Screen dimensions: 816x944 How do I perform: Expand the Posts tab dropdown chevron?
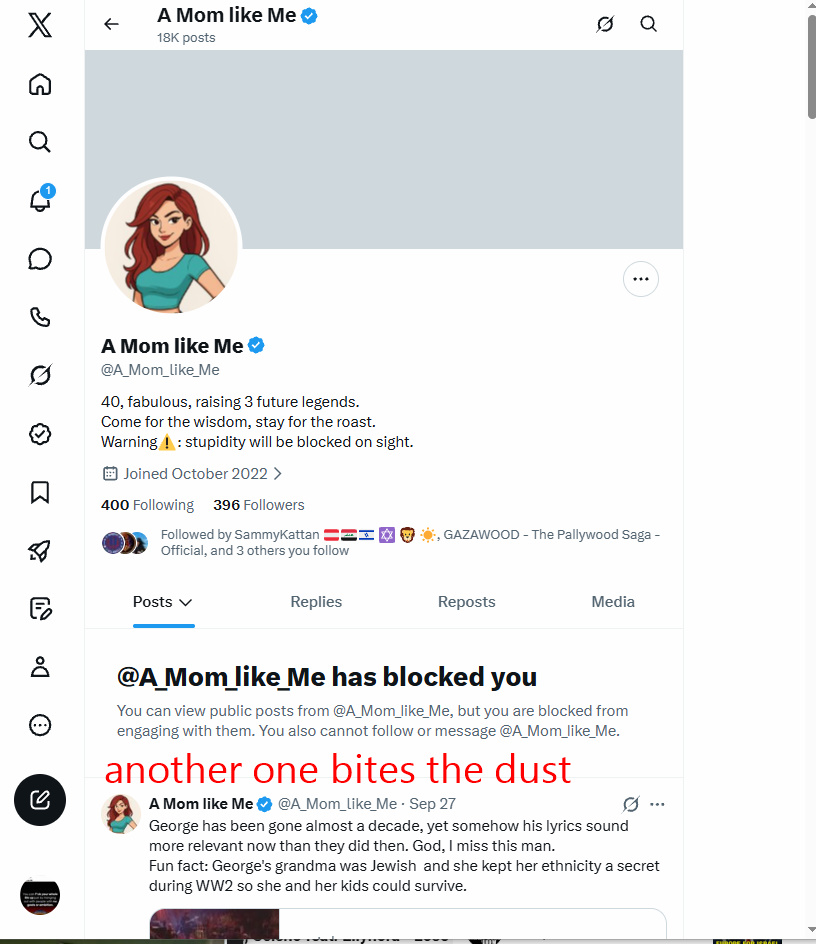coord(185,602)
